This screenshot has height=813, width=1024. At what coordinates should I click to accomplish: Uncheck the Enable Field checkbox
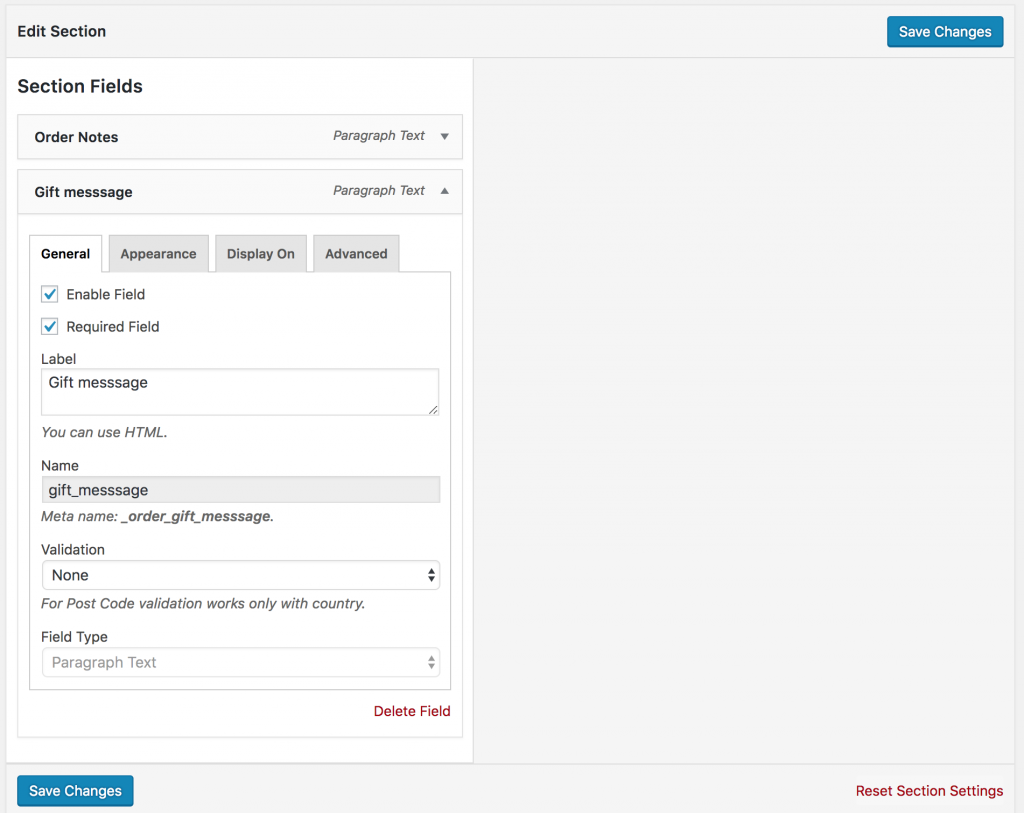50,294
